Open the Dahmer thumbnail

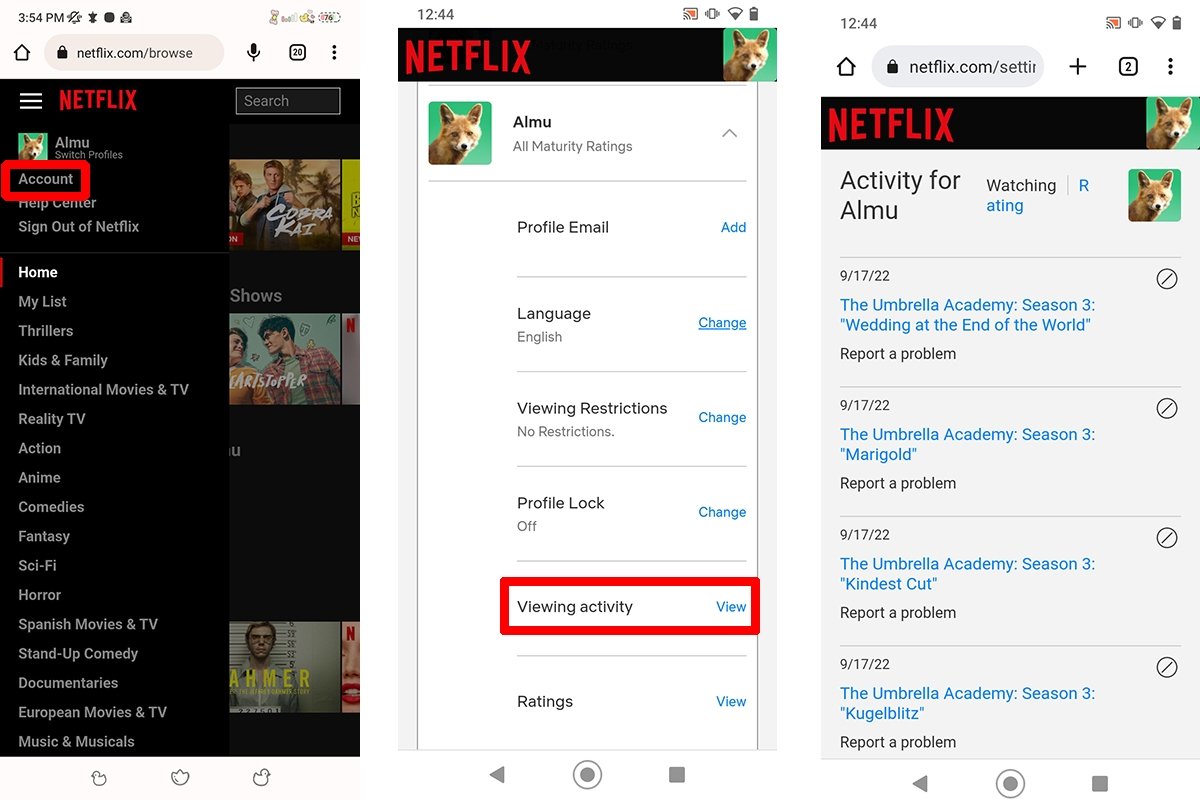[285, 667]
